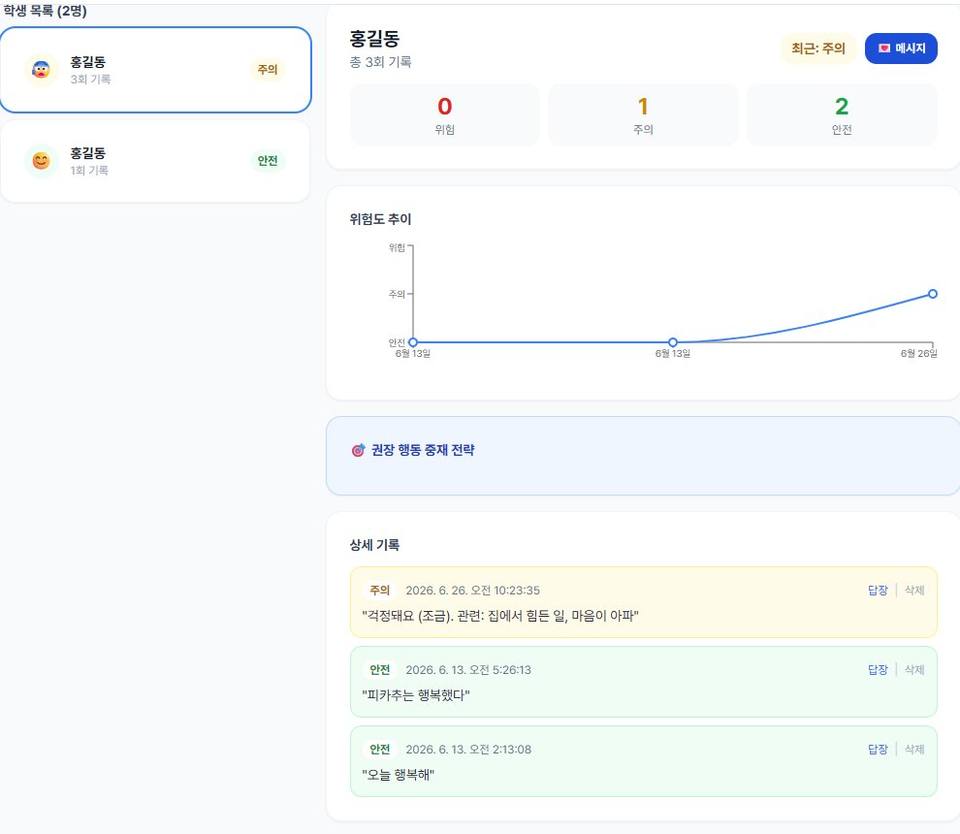Click 답장 on the 6. 26. 주의 record
This screenshot has width=960, height=834.
[877, 590]
